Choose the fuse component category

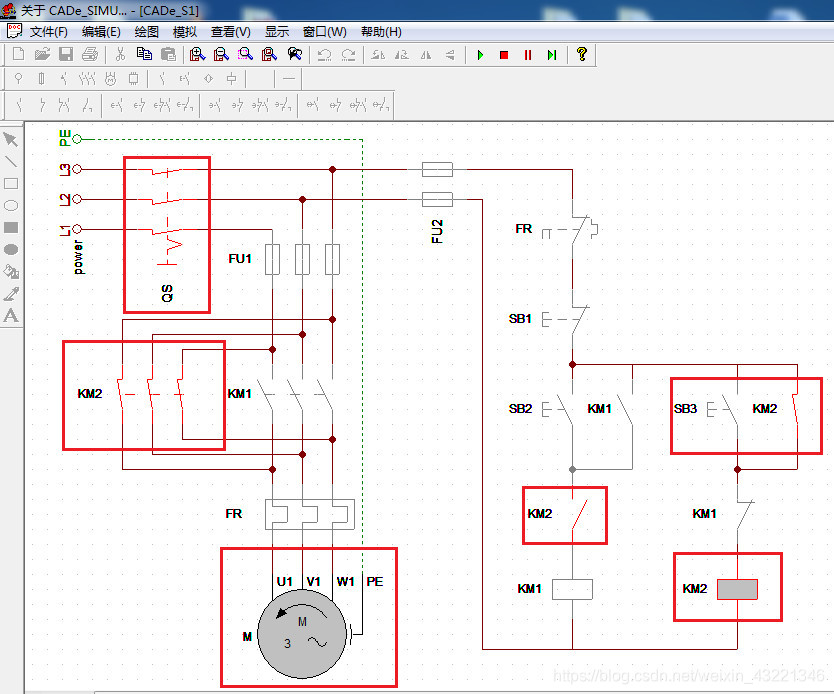(x=41, y=79)
